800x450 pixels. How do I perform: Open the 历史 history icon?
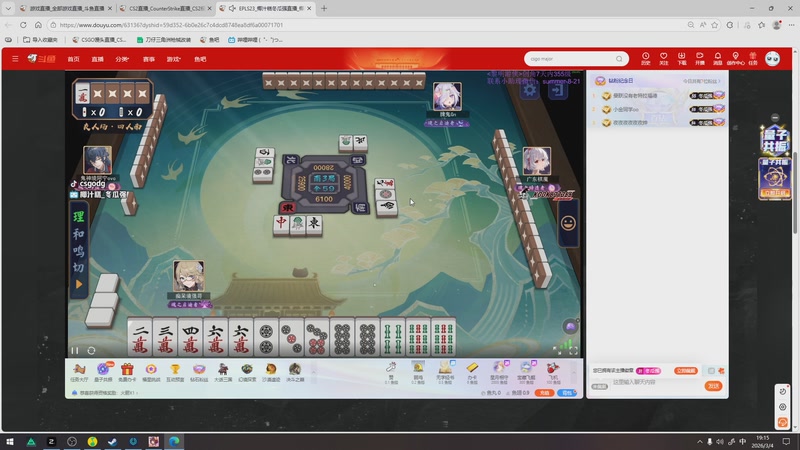[645, 59]
